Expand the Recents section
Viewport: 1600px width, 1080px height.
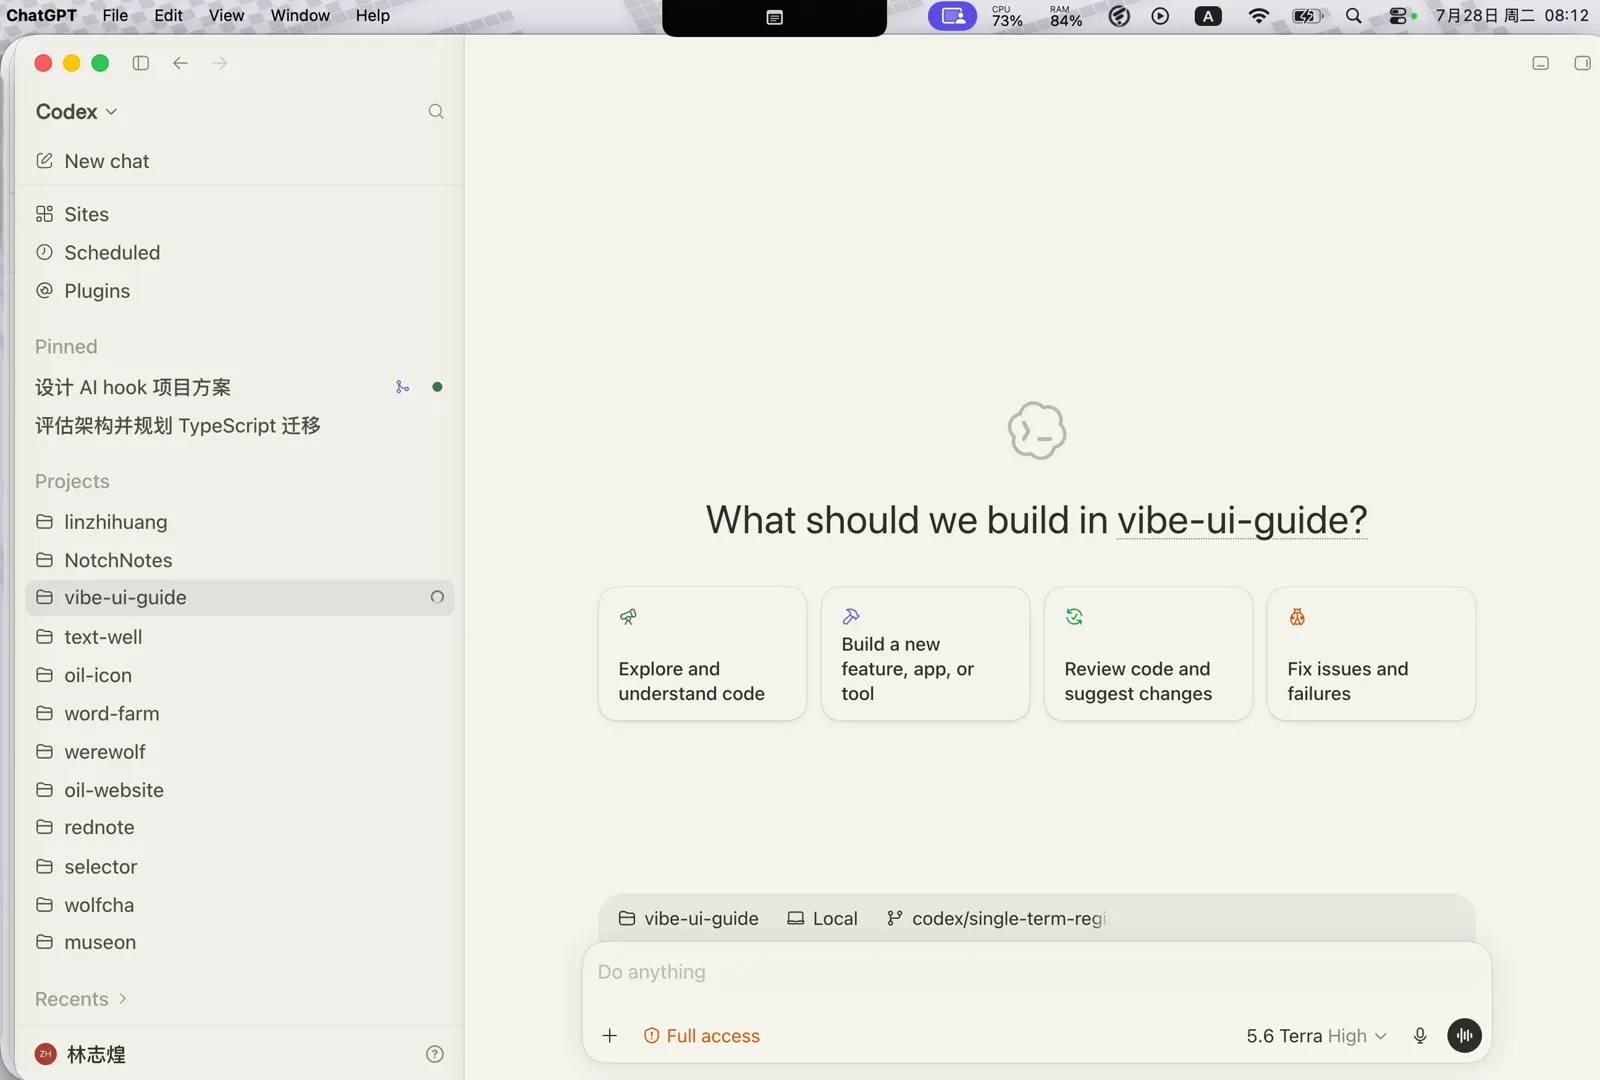(x=81, y=999)
